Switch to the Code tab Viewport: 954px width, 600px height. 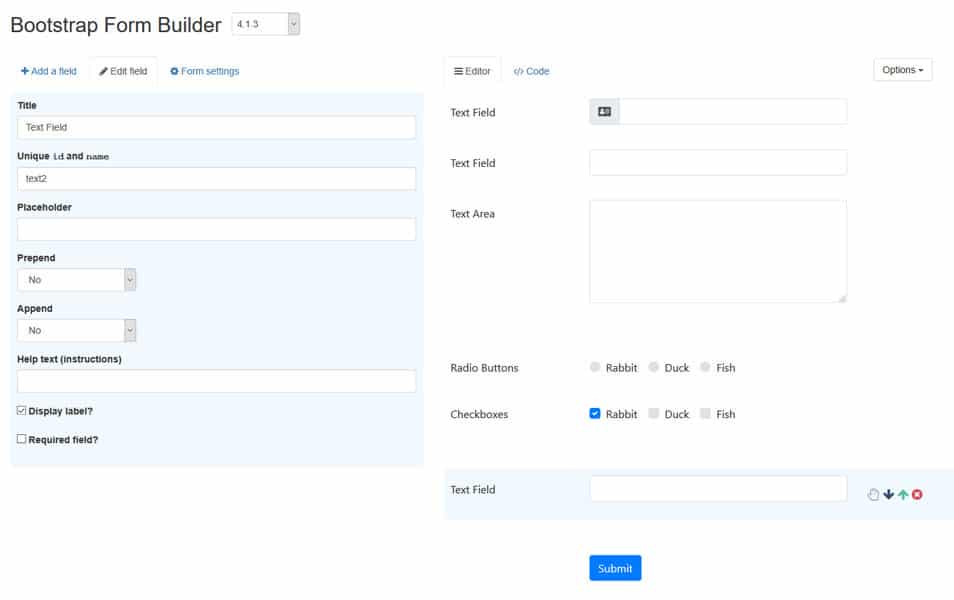[x=533, y=70]
